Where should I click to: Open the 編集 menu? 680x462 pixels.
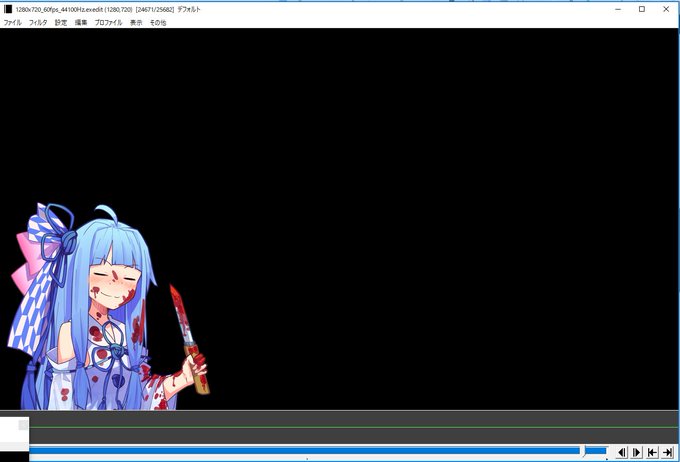point(81,23)
